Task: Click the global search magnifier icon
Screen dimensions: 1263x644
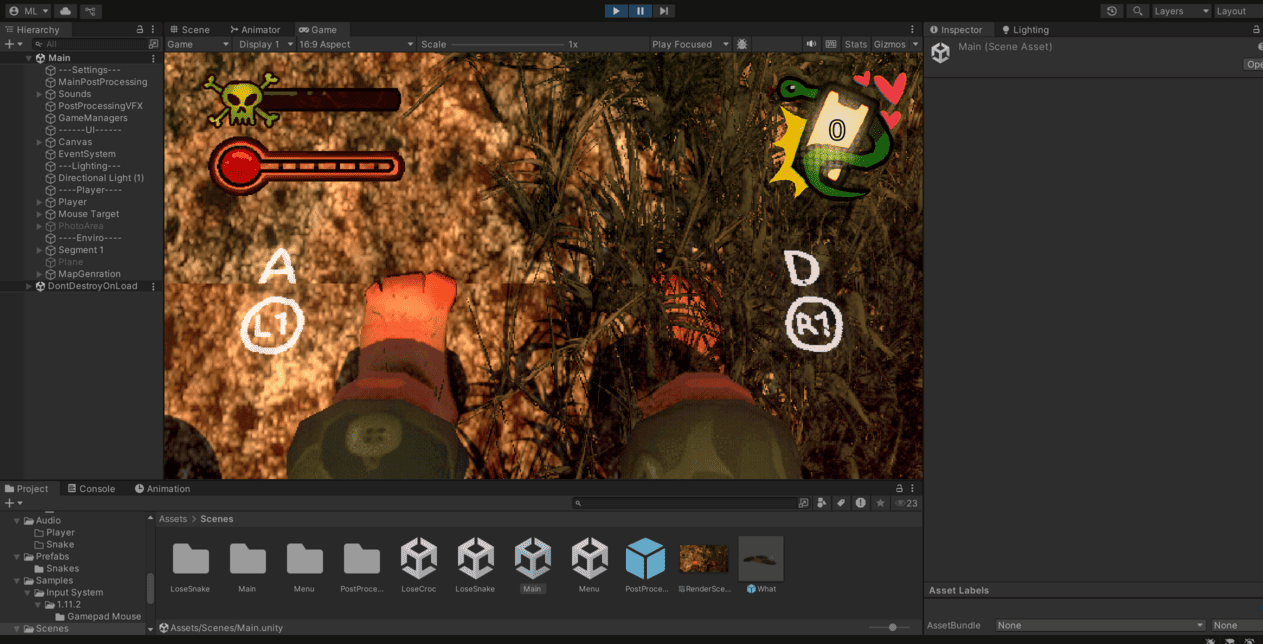Action: point(1138,11)
